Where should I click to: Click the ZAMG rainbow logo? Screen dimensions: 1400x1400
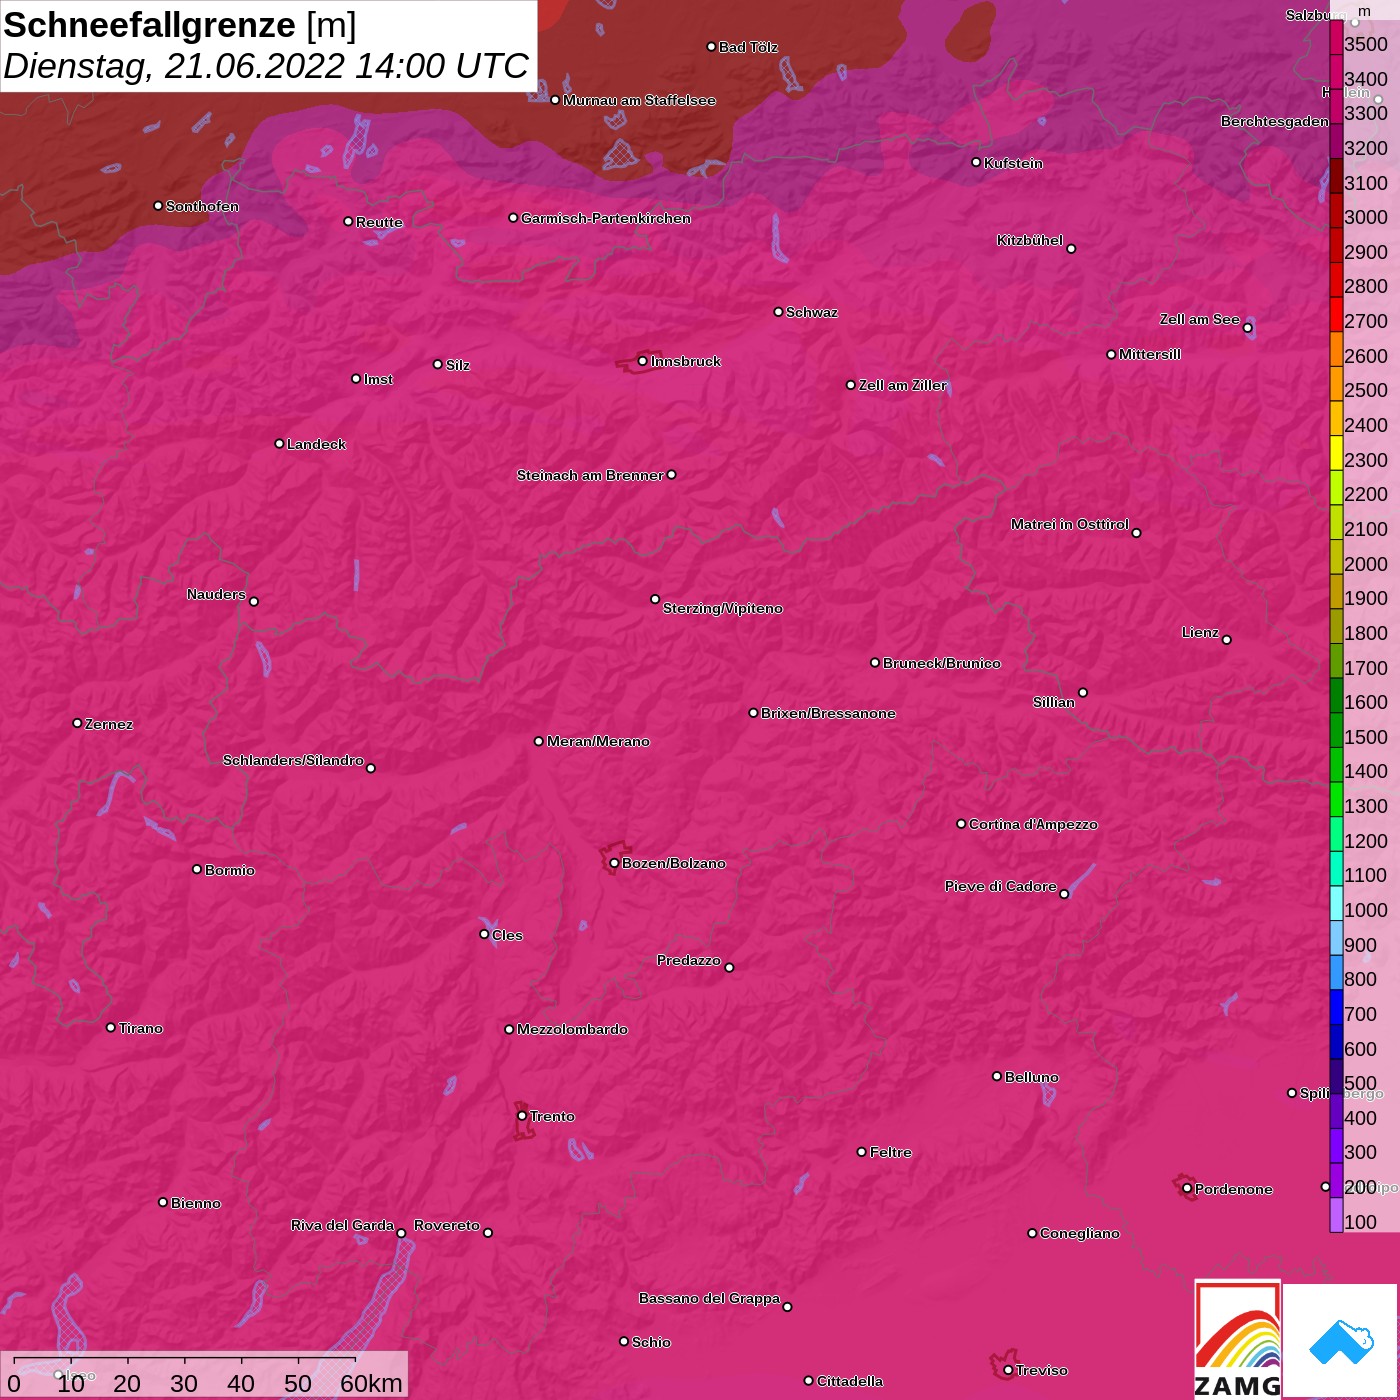point(1237,1339)
